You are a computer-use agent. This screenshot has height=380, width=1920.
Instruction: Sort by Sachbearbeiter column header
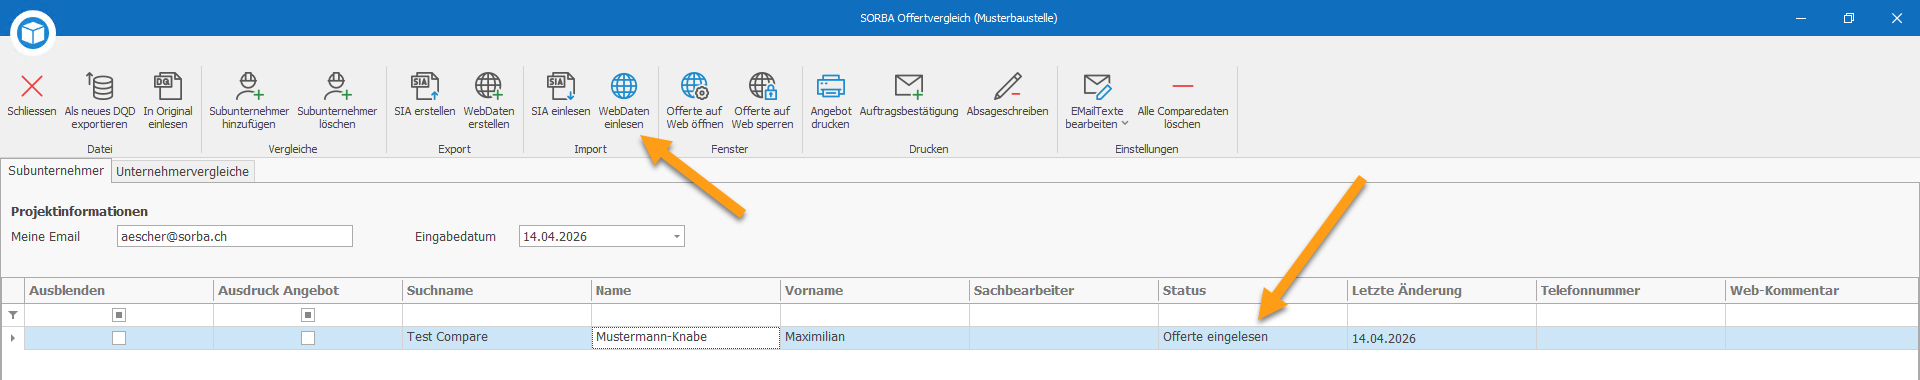pyautogui.click(x=1064, y=291)
